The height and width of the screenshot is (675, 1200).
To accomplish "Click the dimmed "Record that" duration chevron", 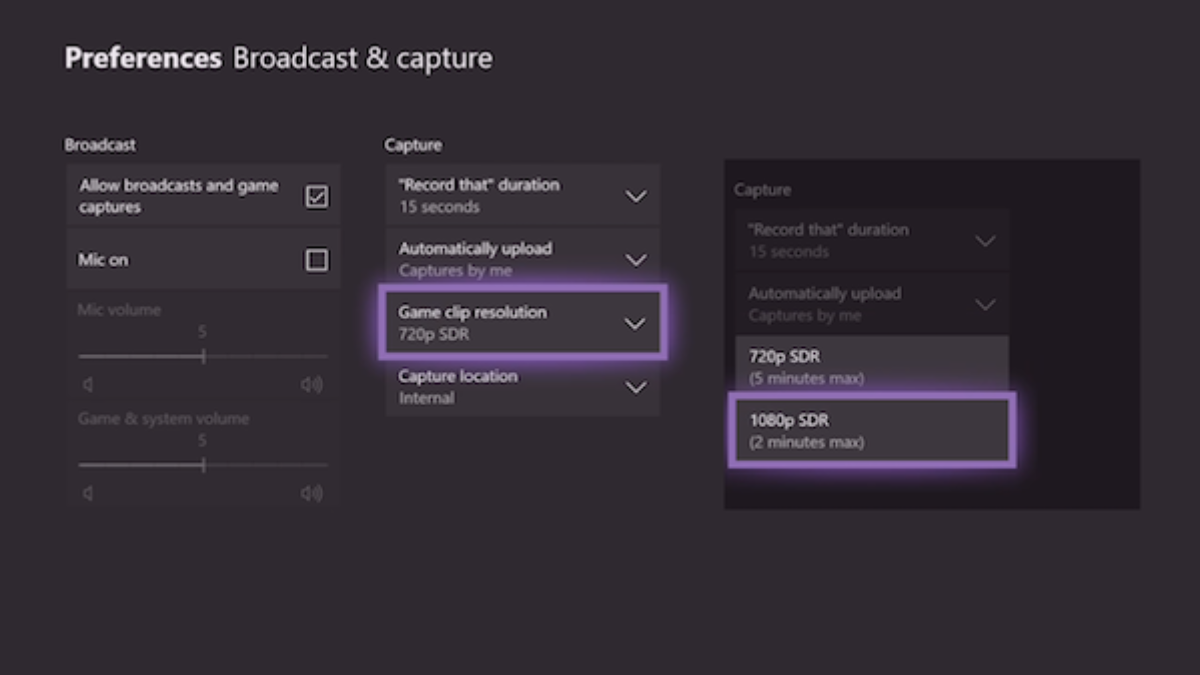I will 985,241.
